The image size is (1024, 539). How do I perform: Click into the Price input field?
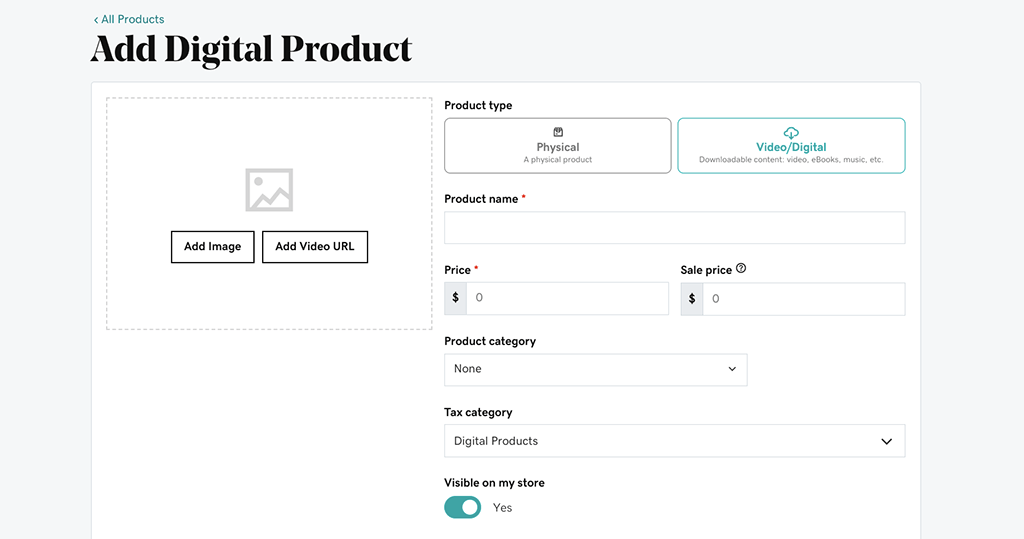pos(567,298)
